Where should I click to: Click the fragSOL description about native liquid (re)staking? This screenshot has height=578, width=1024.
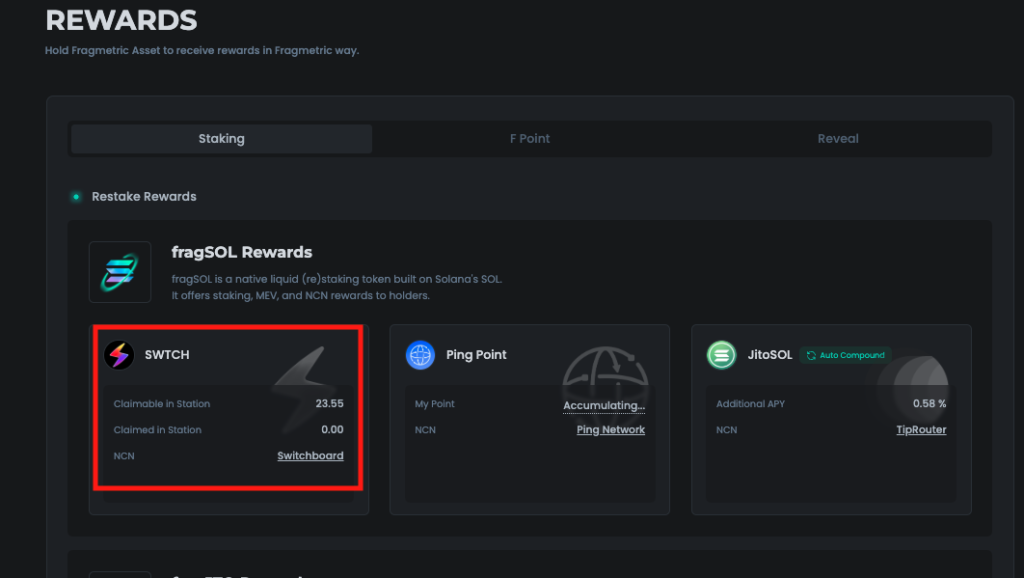click(336, 287)
